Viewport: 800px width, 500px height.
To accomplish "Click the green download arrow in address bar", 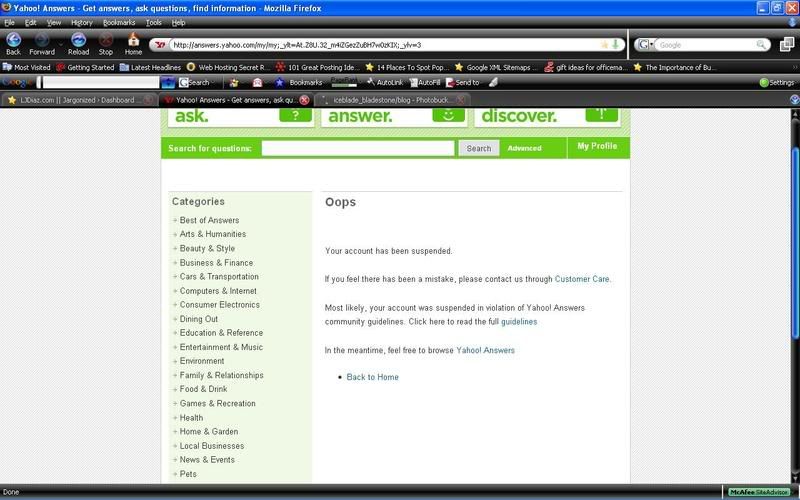I will (x=616, y=45).
